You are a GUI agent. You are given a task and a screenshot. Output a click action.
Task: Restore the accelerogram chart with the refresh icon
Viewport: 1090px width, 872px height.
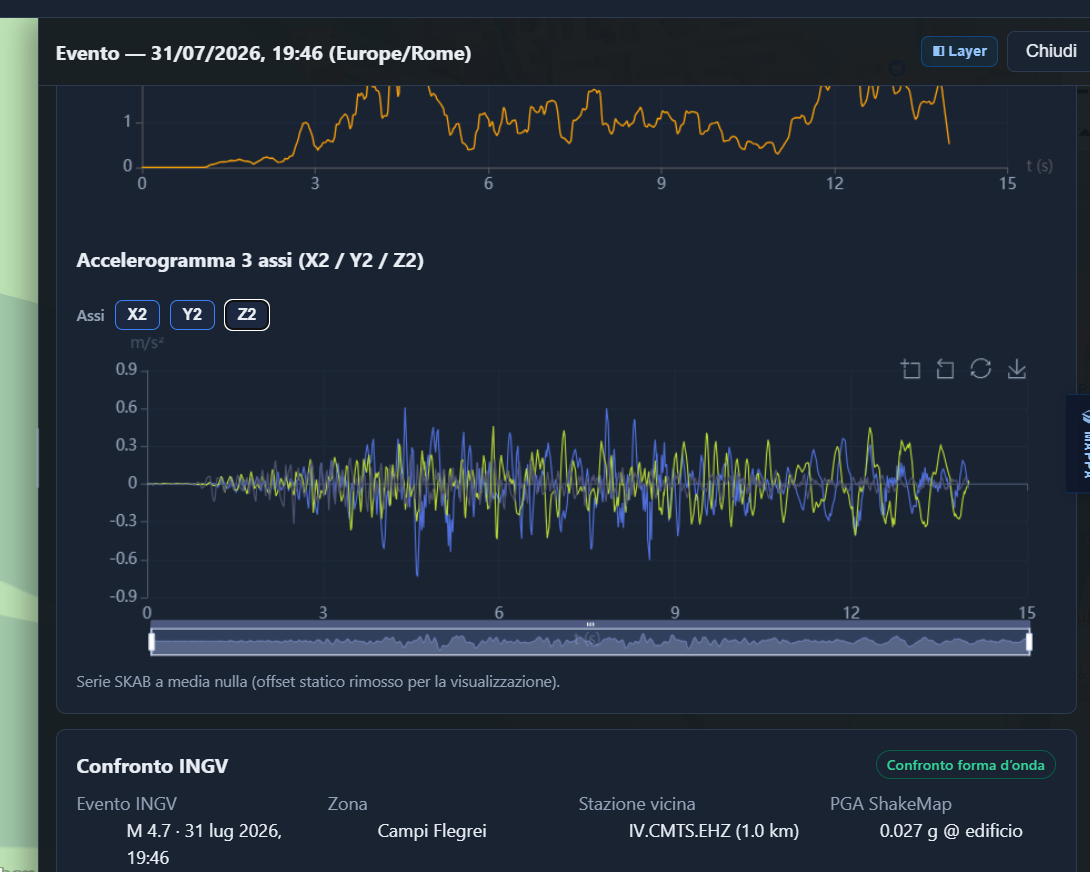[x=980, y=369]
